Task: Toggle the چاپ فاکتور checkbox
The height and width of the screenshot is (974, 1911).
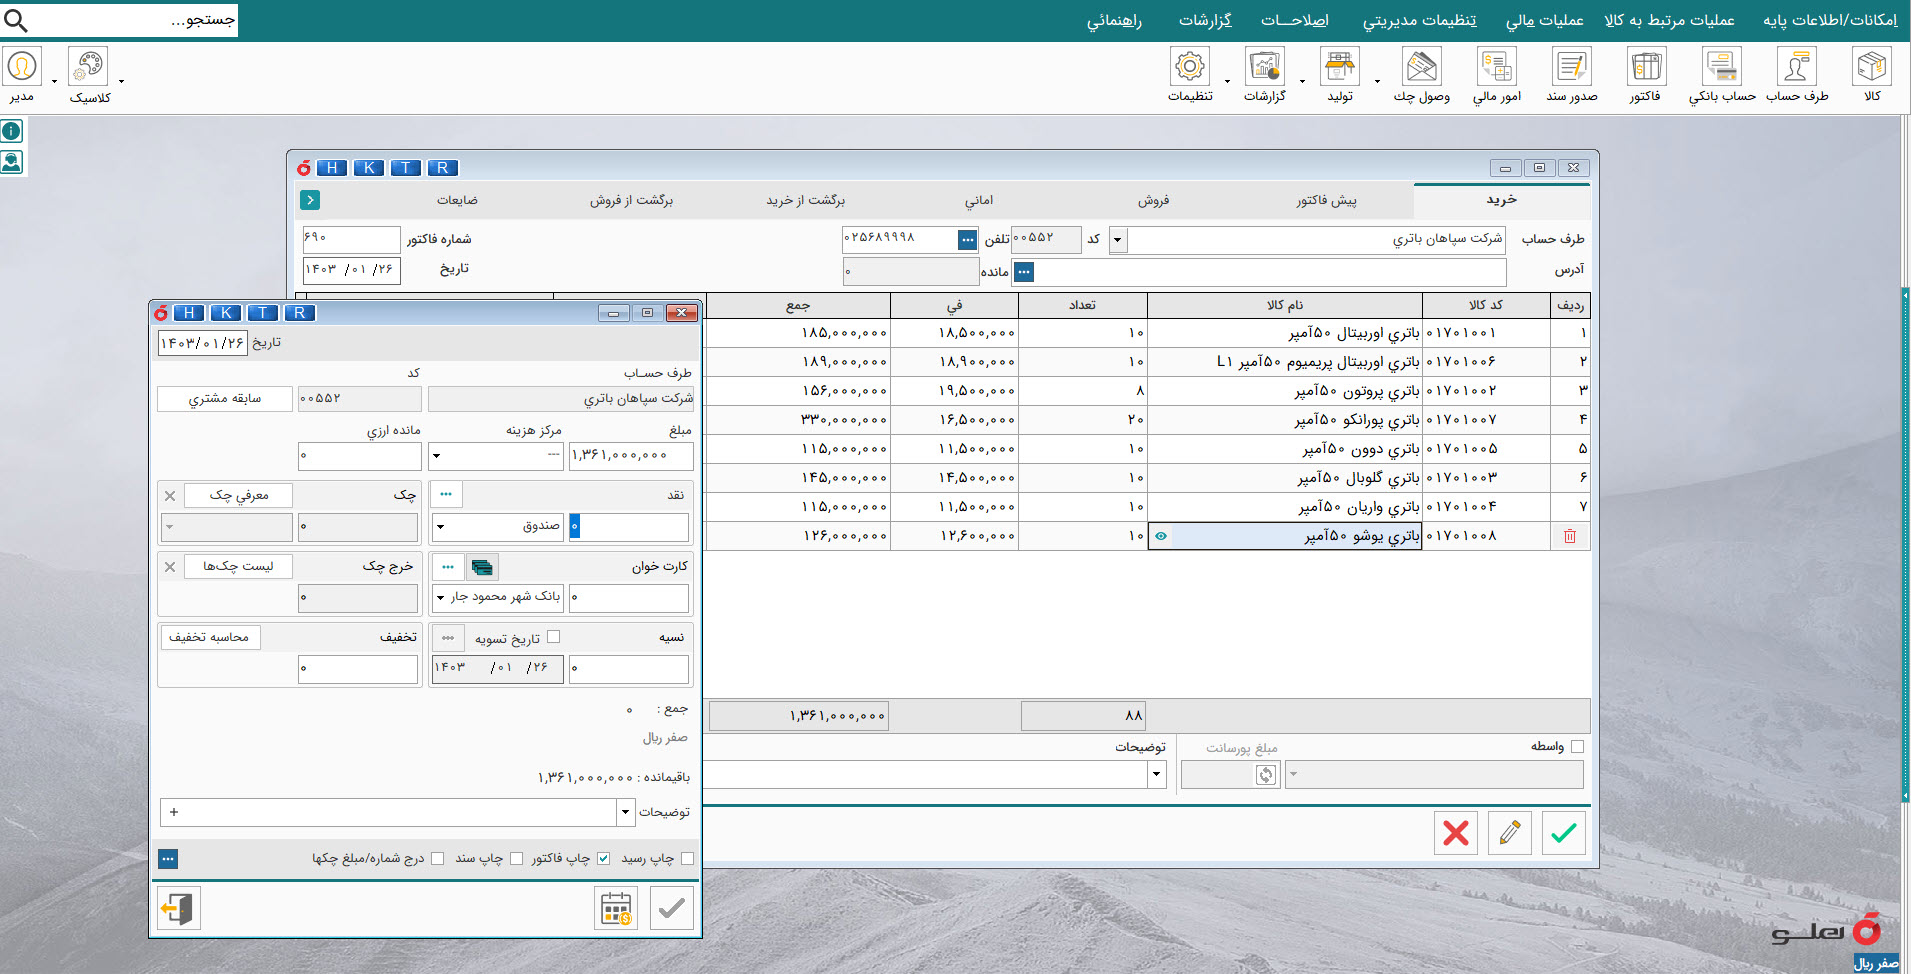Action: click(603, 858)
